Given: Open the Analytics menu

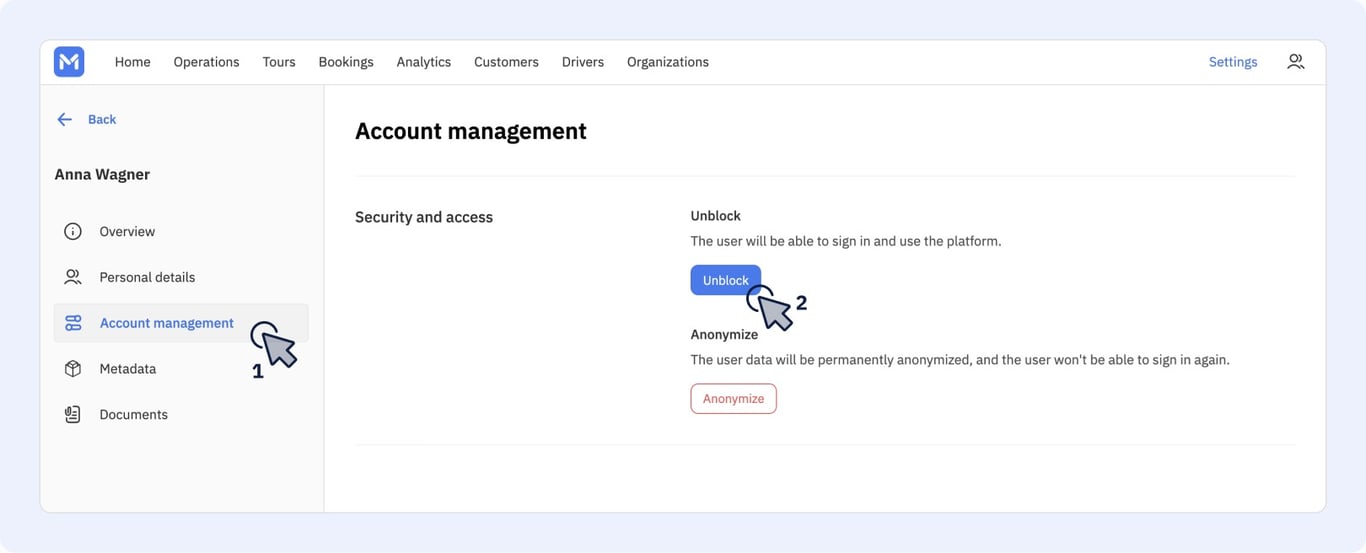Looking at the screenshot, I should click(x=424, y=62).
